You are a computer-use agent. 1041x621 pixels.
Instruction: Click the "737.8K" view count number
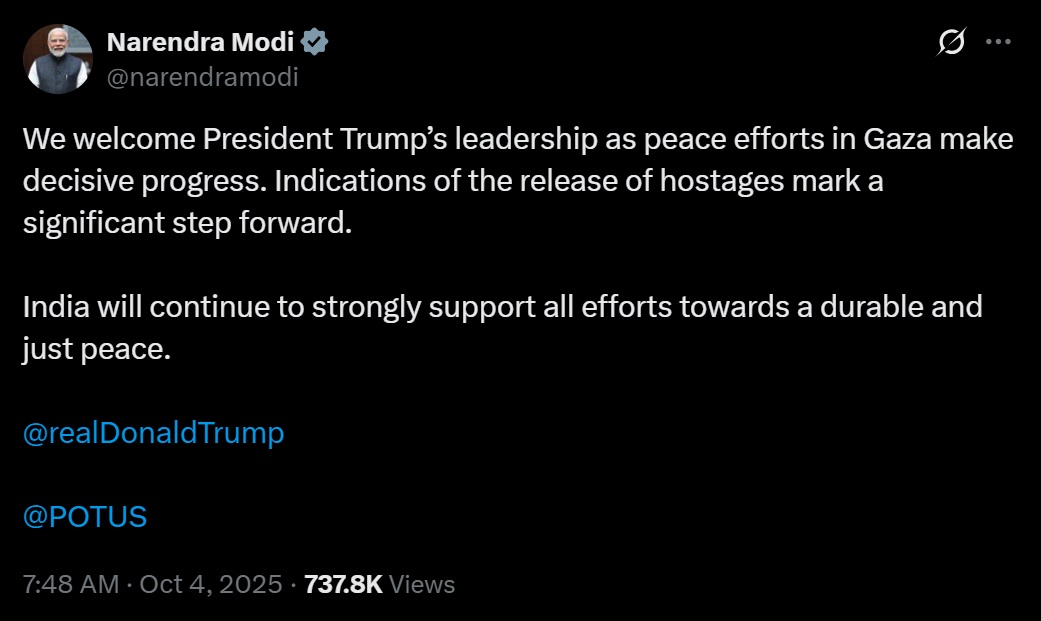(343, 584)
